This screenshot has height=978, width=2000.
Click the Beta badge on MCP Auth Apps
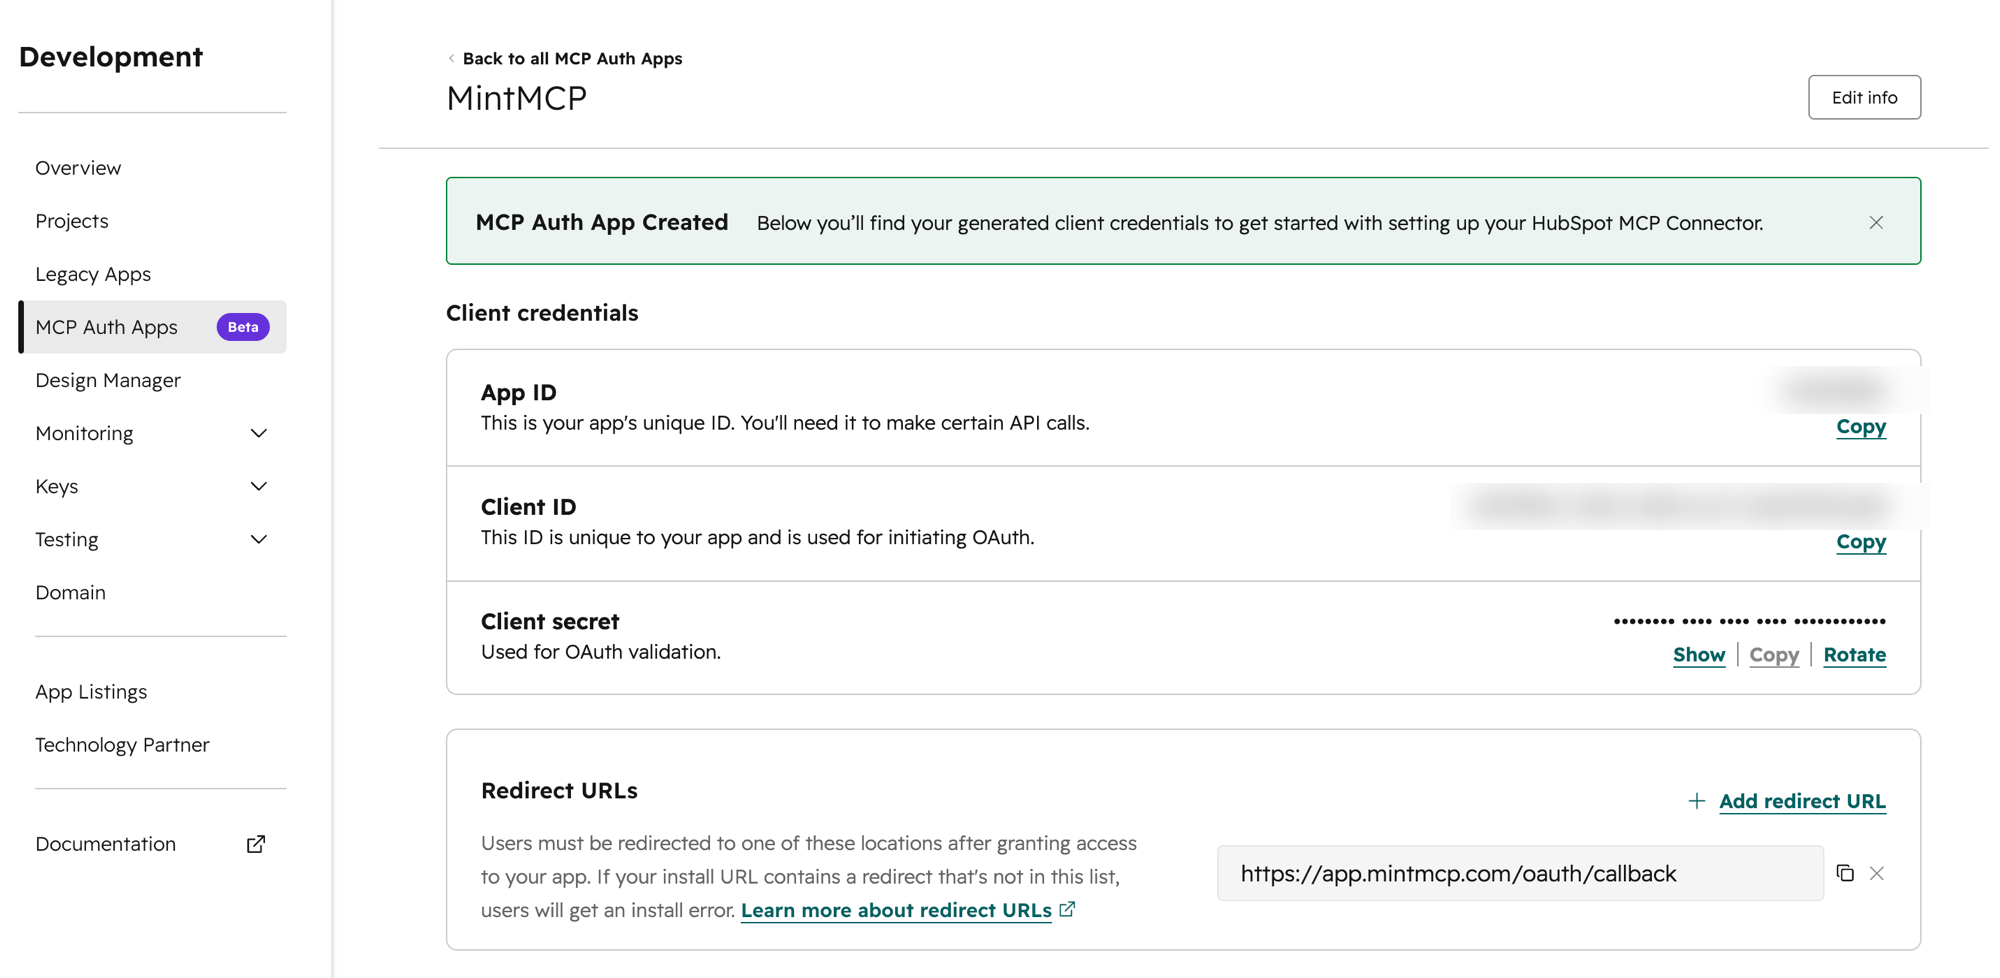pyautogui.click(x=243, y=327)
